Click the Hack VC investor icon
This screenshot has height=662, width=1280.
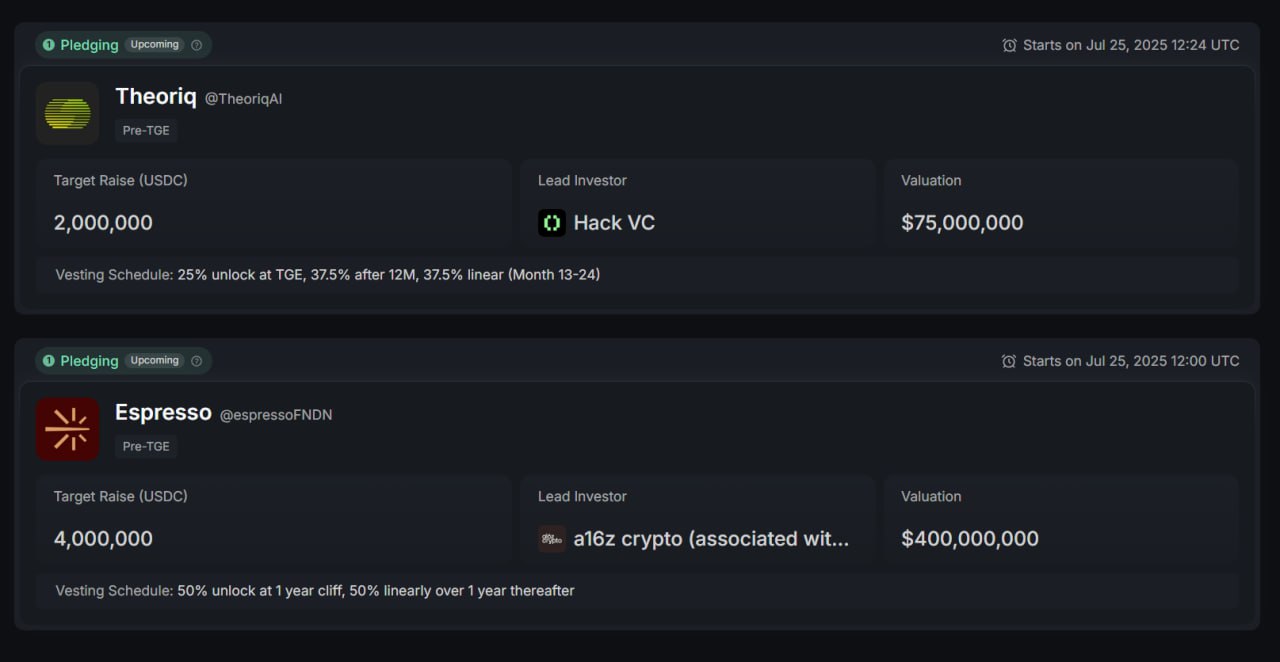pos(552,223)
